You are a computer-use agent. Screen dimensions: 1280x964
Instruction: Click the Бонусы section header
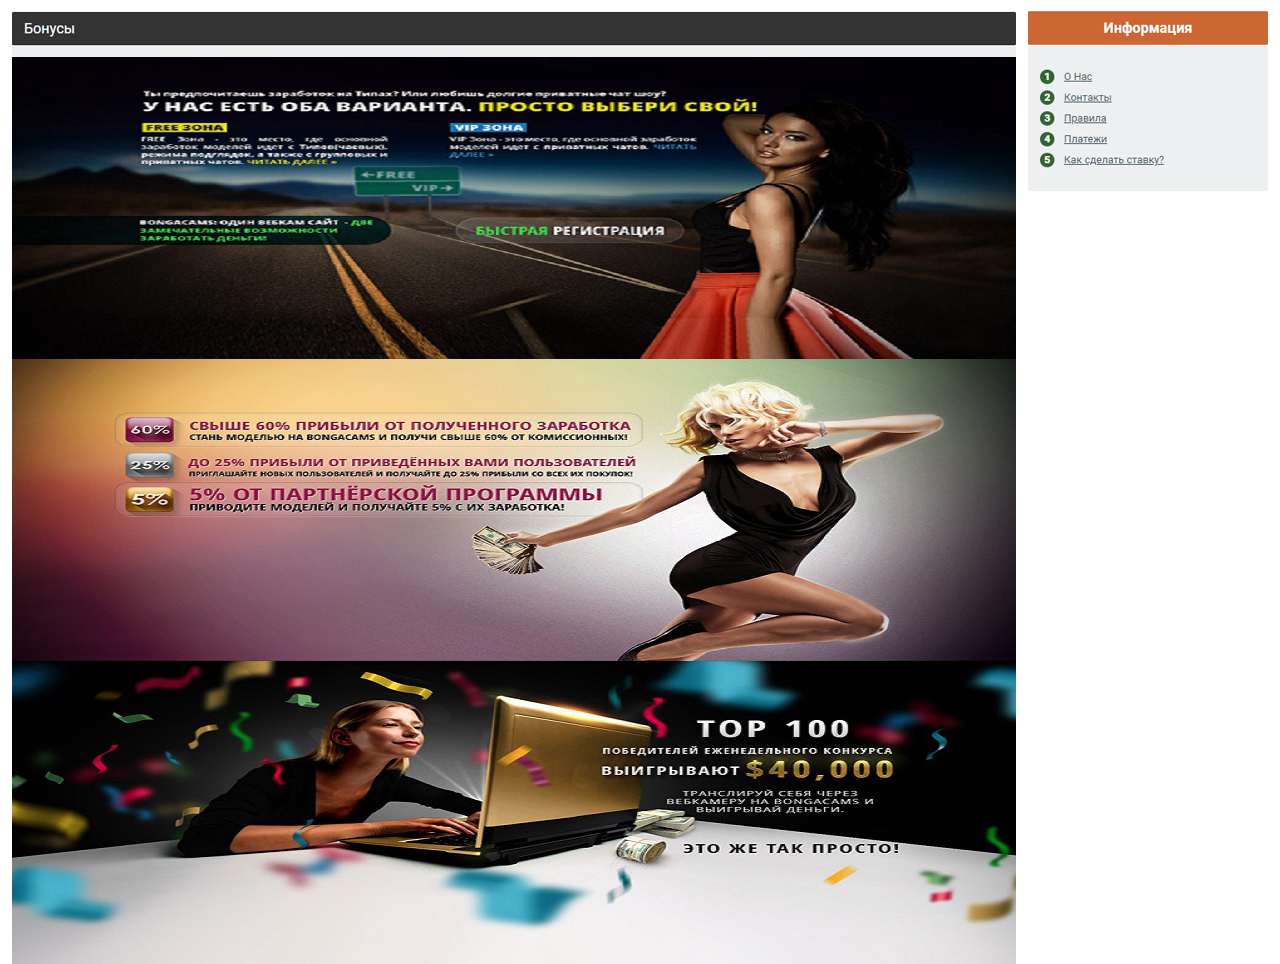tap(514, 29)
